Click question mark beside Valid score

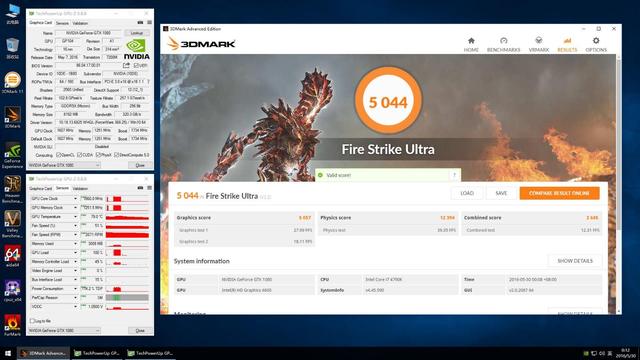tap(454, 175)
